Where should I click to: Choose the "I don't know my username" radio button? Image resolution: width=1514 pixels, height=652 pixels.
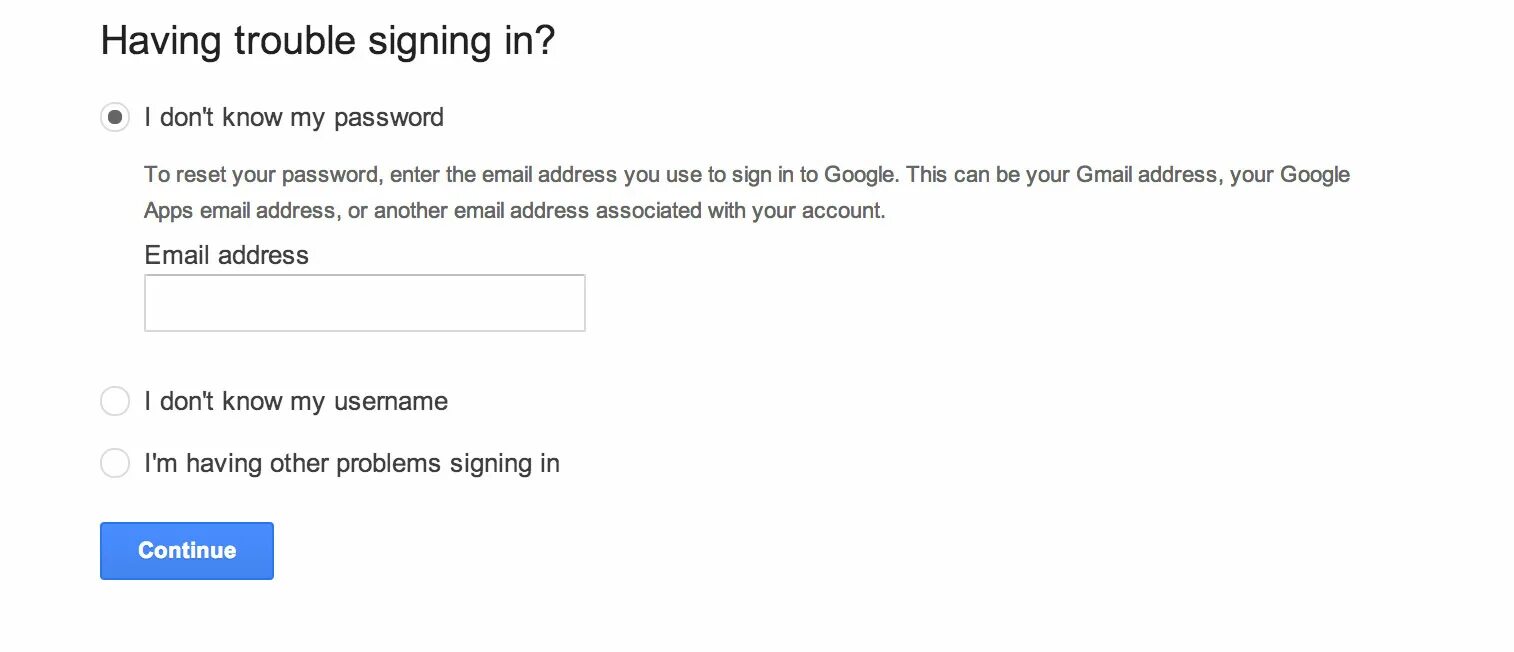[116, 402]
